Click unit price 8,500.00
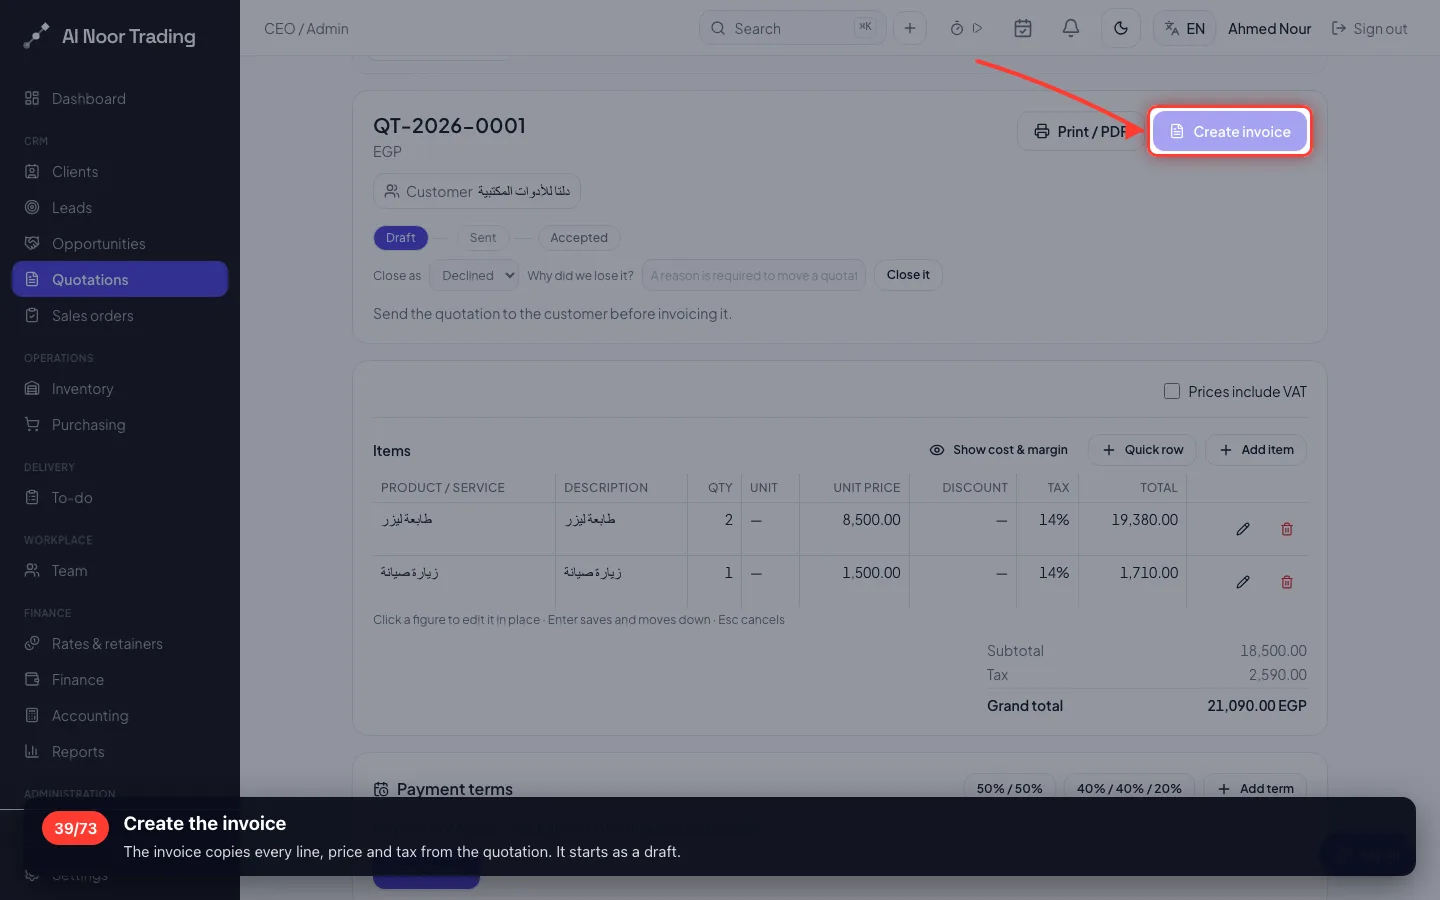This screenshot has width=1440, height=900. [871, 520]
